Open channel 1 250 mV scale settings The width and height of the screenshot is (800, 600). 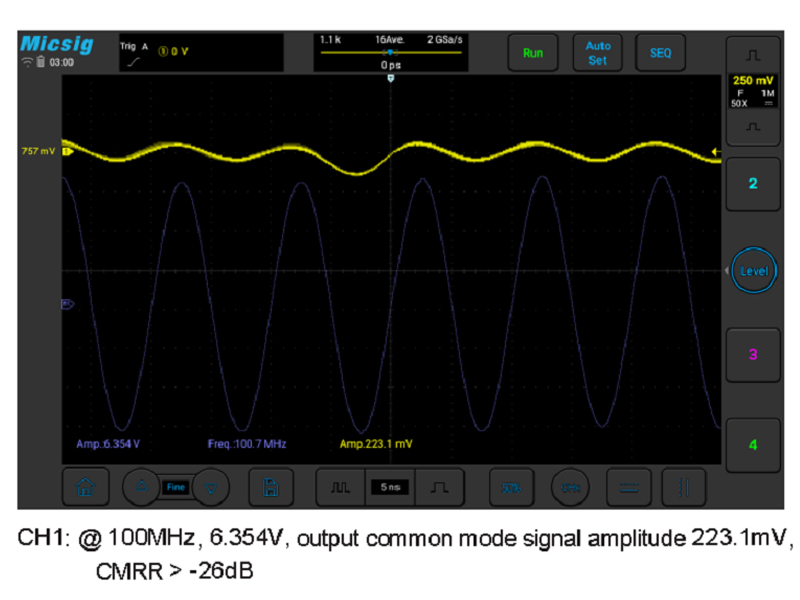(752, 92)
